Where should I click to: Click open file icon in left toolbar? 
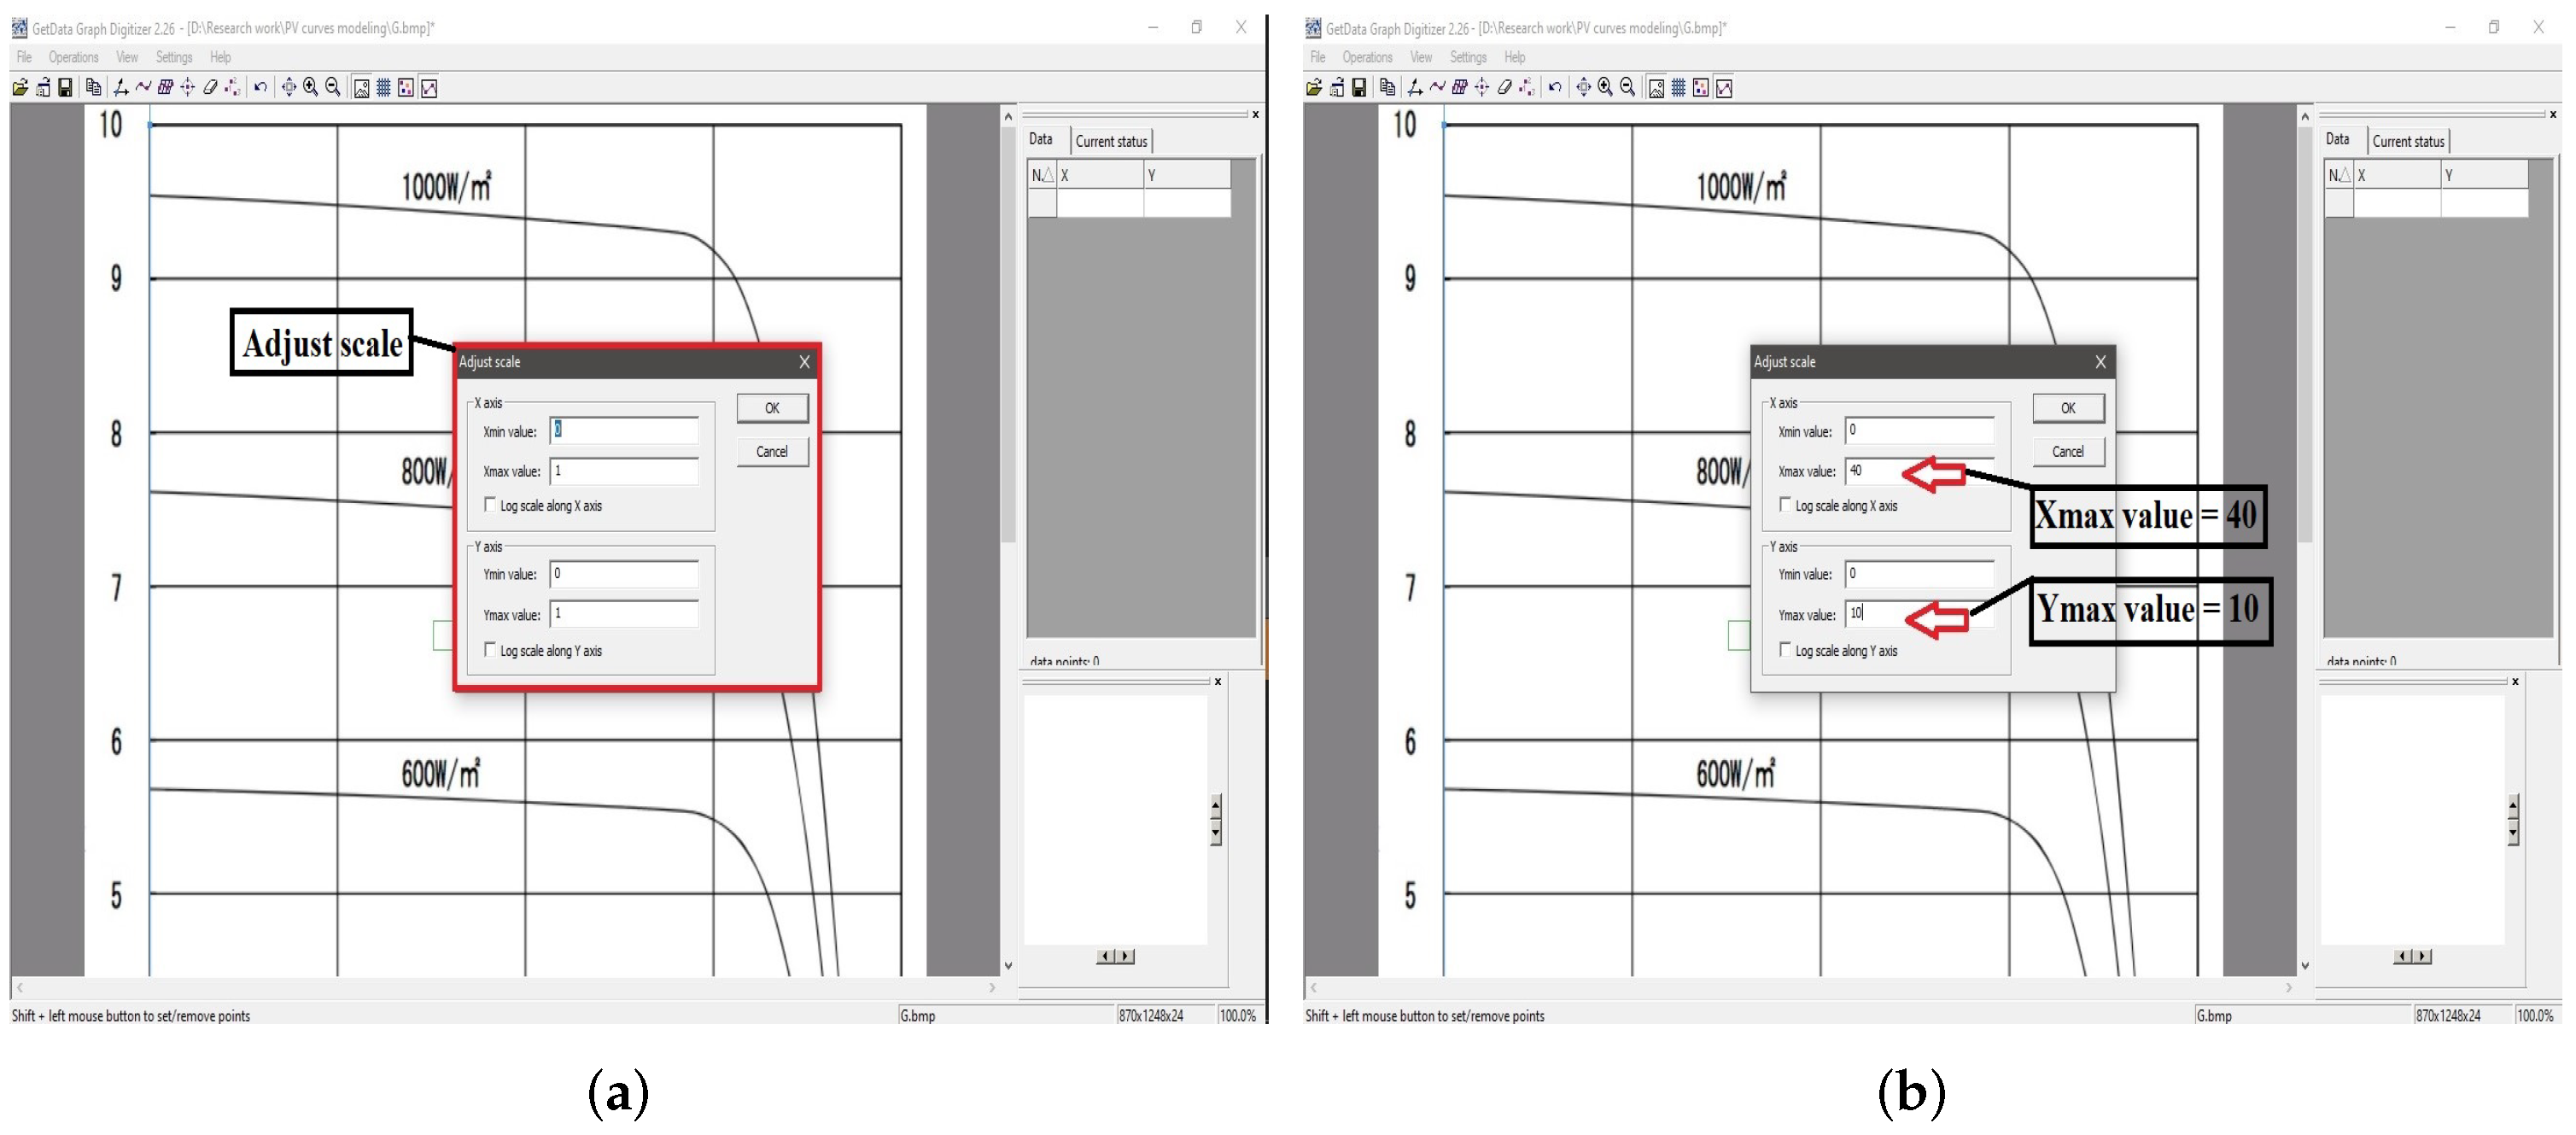[x=20, y=88]
